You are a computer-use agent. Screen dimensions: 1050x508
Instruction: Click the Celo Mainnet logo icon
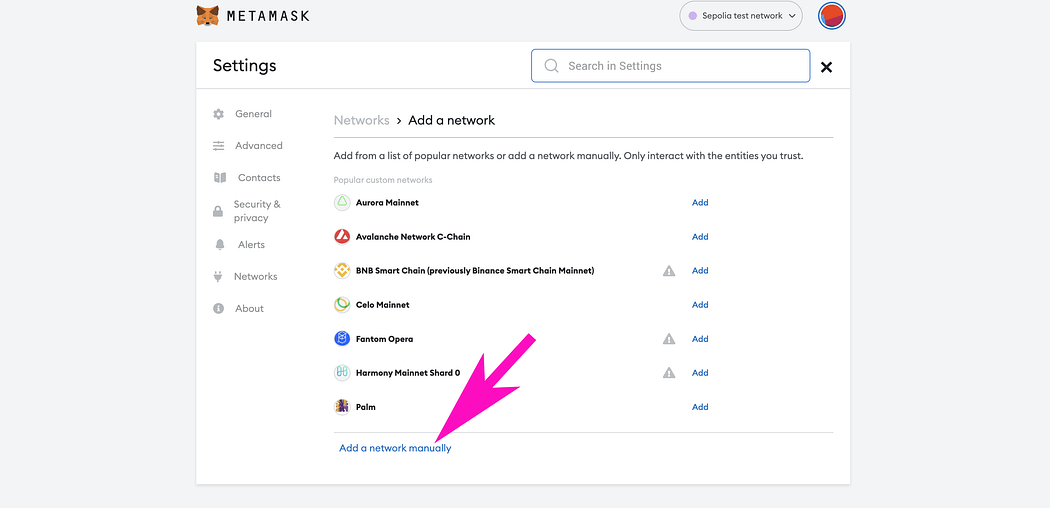point(342,305)
